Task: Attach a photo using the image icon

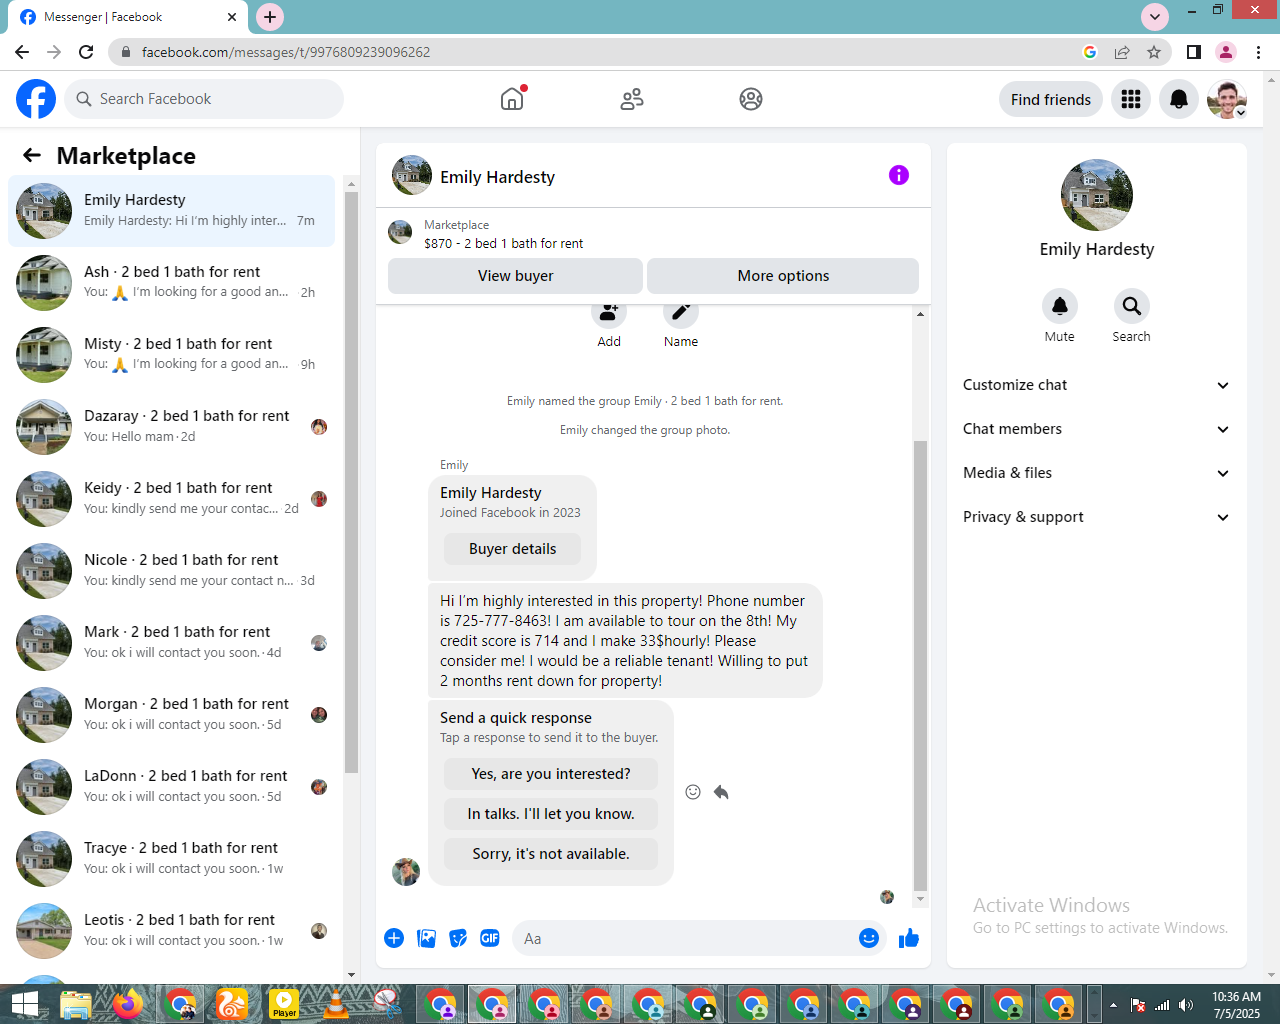Action: [426, 938]
